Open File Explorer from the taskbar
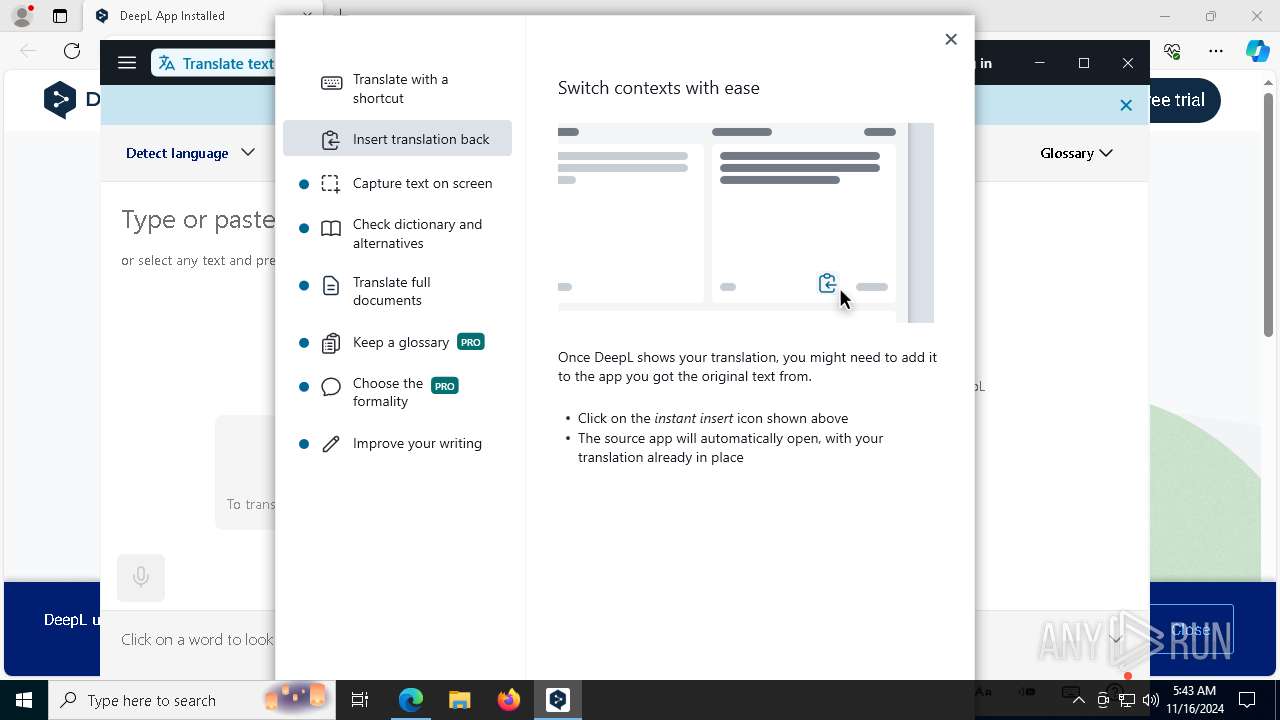 coord(459,700)
